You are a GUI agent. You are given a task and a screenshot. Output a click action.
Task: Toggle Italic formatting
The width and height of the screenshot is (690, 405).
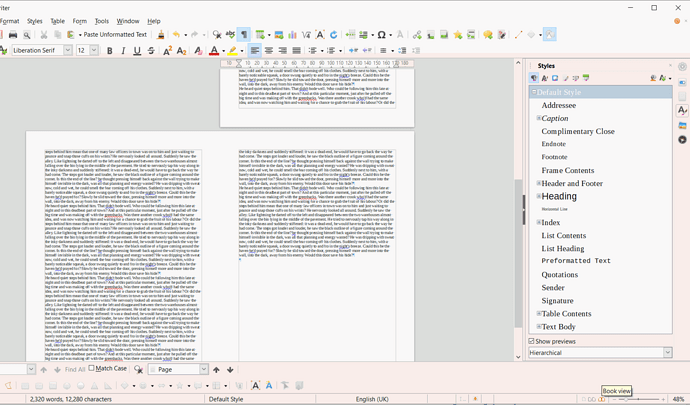pyautogui.click(x=123, y=51)
